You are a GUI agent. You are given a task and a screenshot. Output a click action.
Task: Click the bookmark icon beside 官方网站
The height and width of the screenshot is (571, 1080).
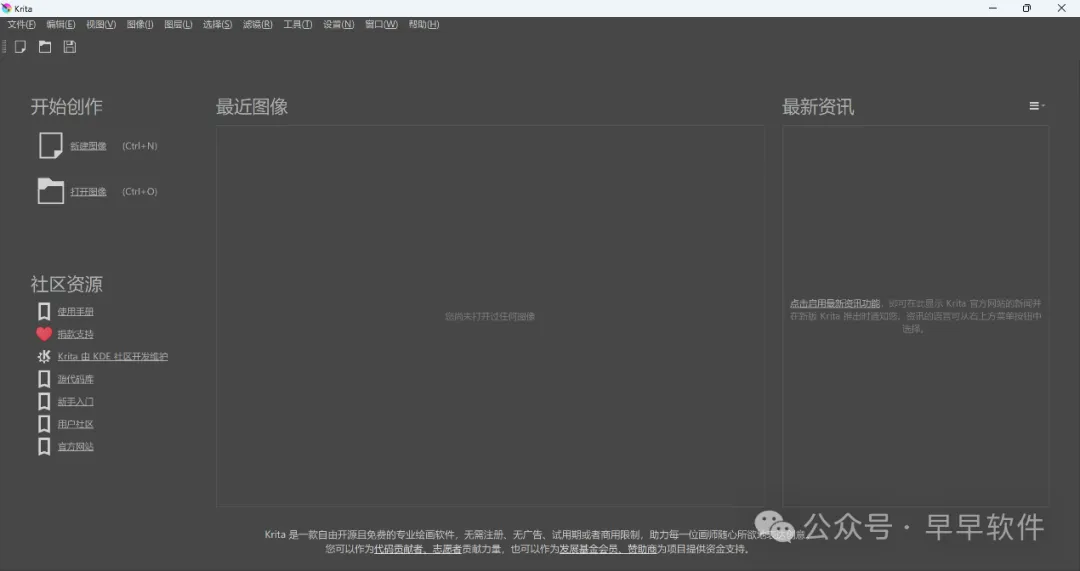click(x=44, y=446)
